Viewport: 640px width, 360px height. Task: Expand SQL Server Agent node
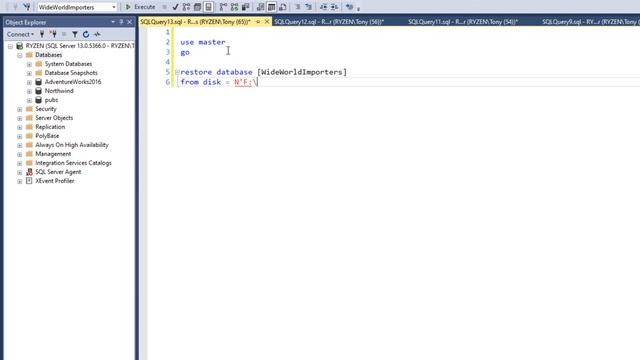(20, 172)
